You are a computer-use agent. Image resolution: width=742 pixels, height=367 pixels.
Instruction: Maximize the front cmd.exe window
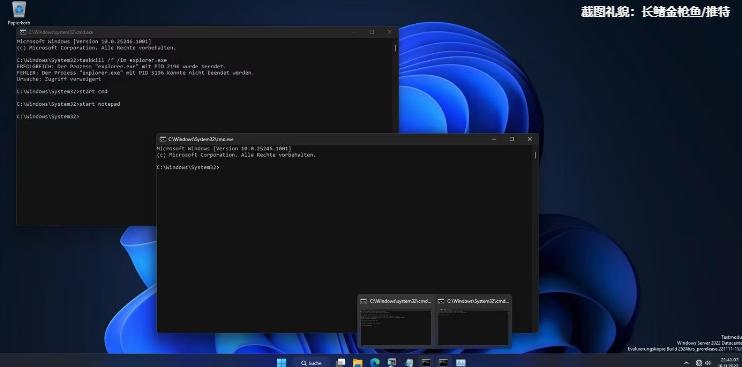pyautogui.click(x=512, y=139)
